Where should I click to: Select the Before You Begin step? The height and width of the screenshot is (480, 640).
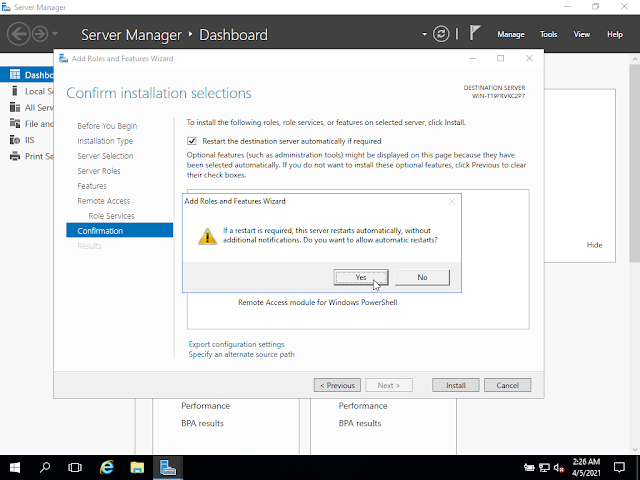tap(107, 126)
